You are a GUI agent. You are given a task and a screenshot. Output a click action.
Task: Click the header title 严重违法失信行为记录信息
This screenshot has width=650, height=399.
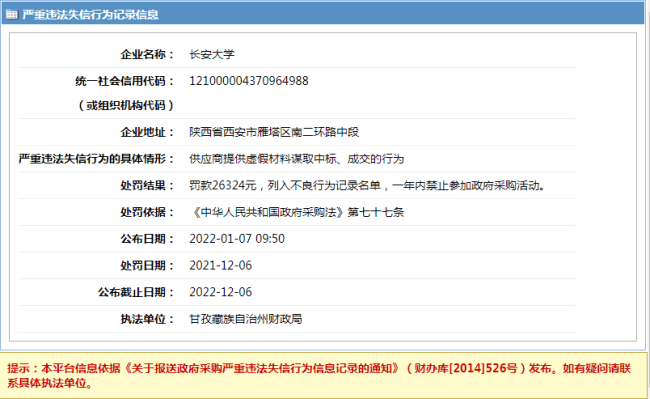[90, 15]
